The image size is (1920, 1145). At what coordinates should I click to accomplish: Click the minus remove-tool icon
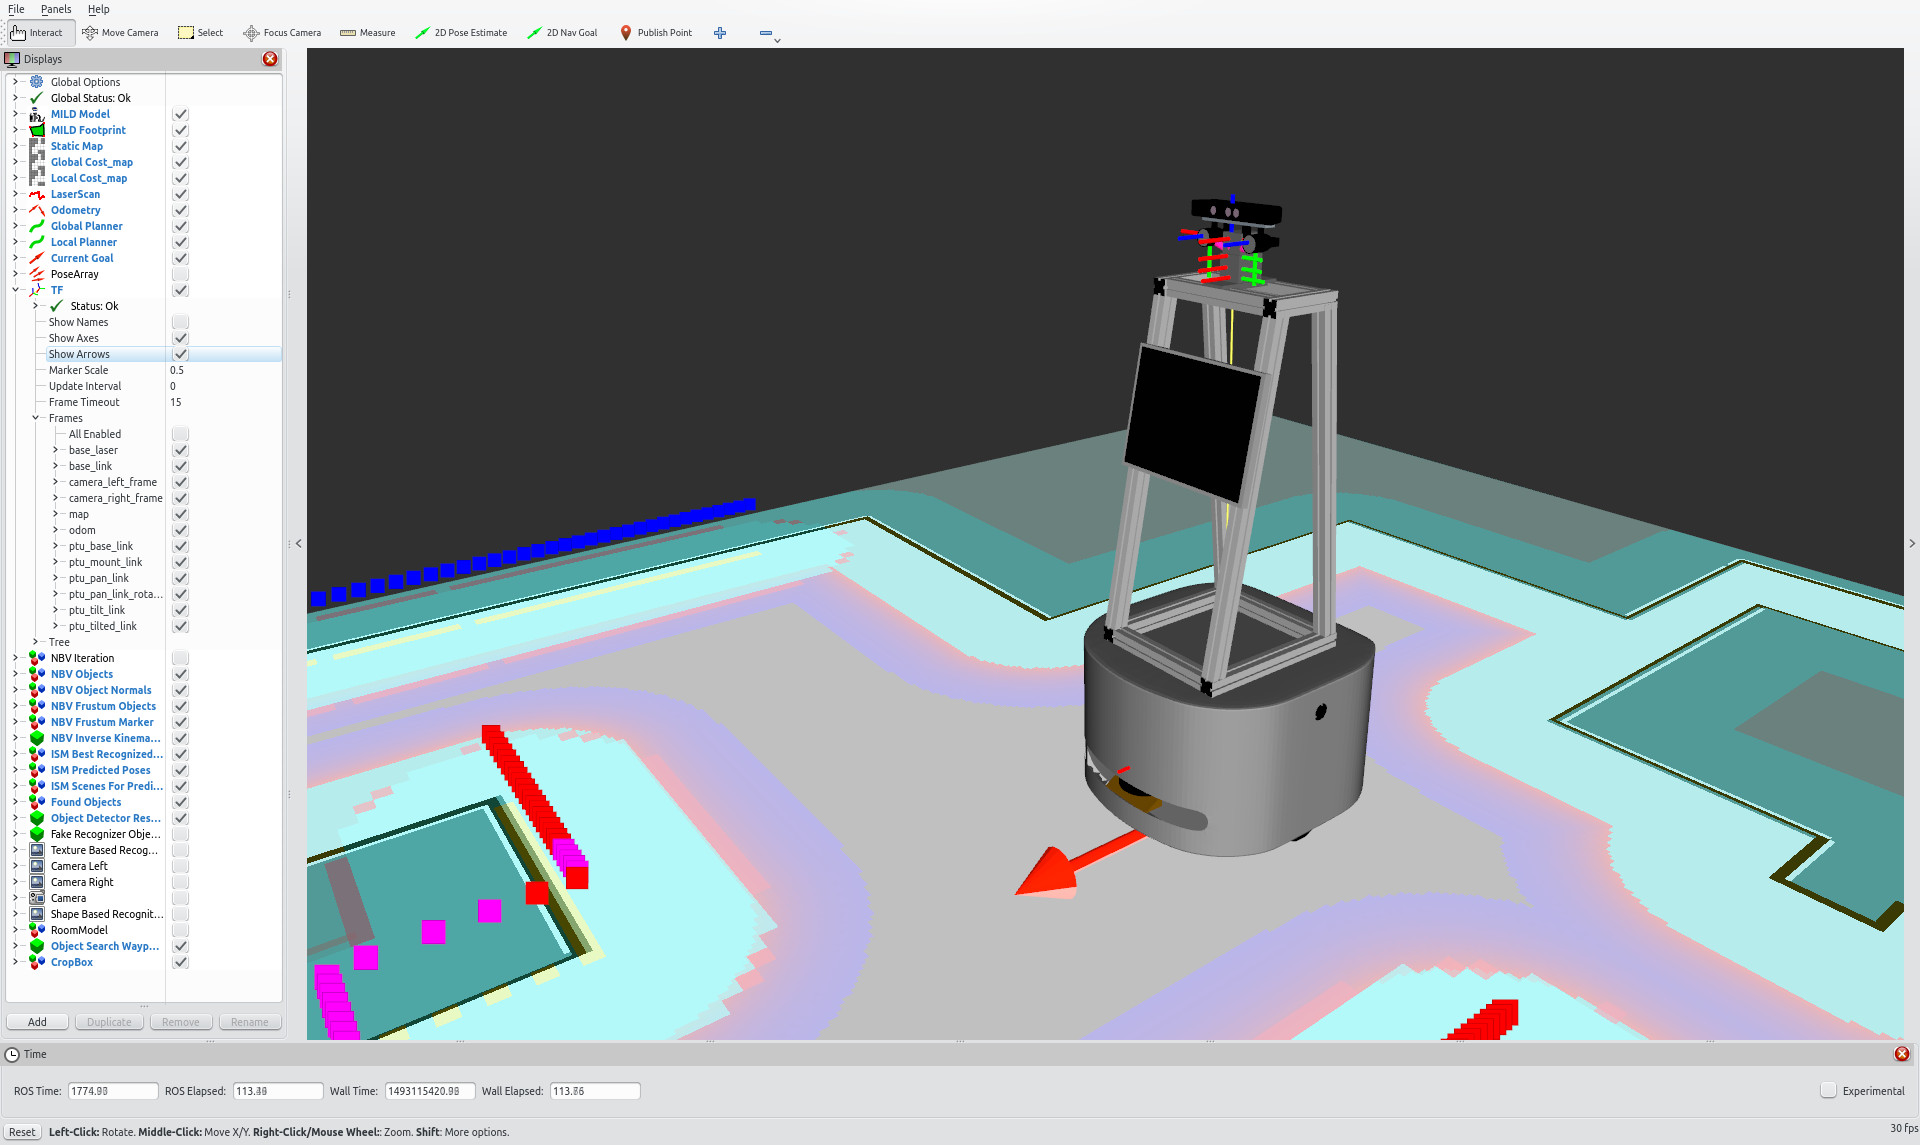[765, 33]
